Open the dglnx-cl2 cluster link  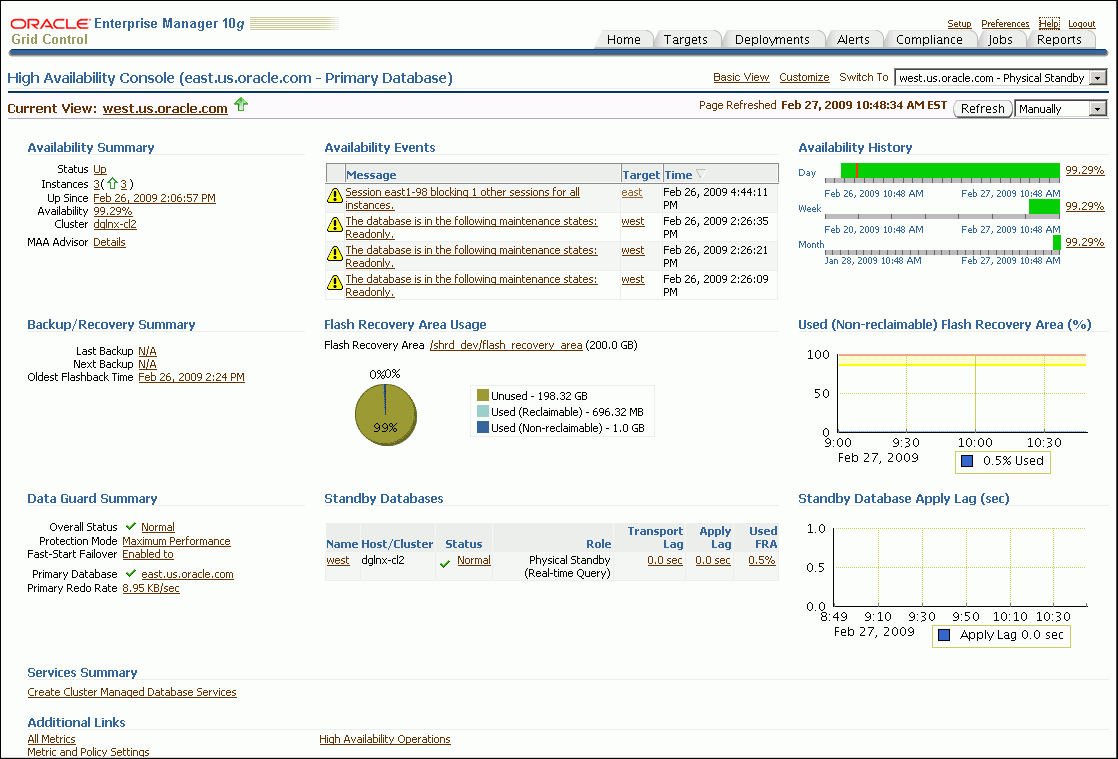coord(115,224)
